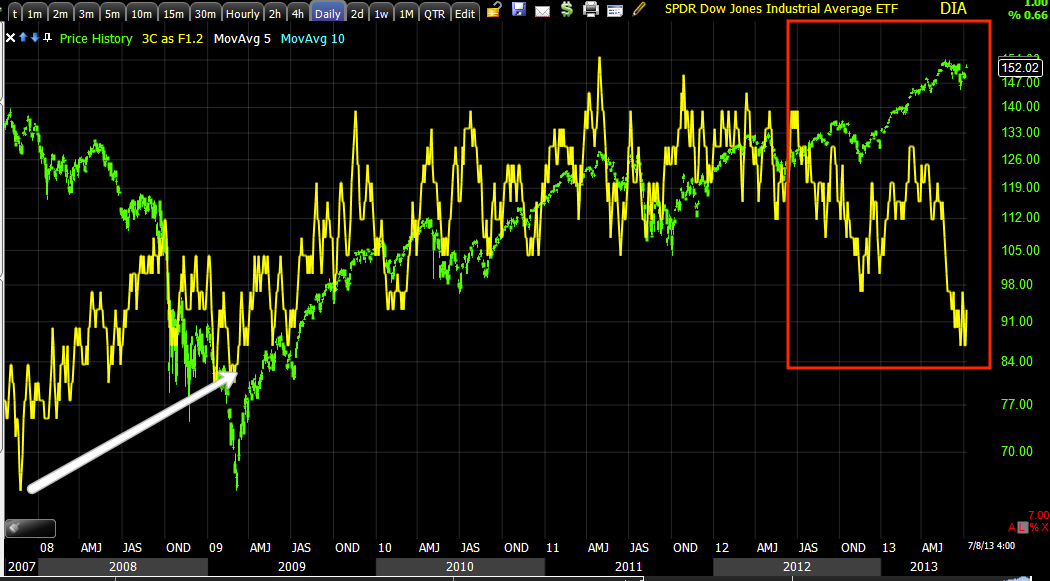The image size is (1050, 581).
Task: Click the MovAvg 5 indicator label
Action: tap(242, 39)
